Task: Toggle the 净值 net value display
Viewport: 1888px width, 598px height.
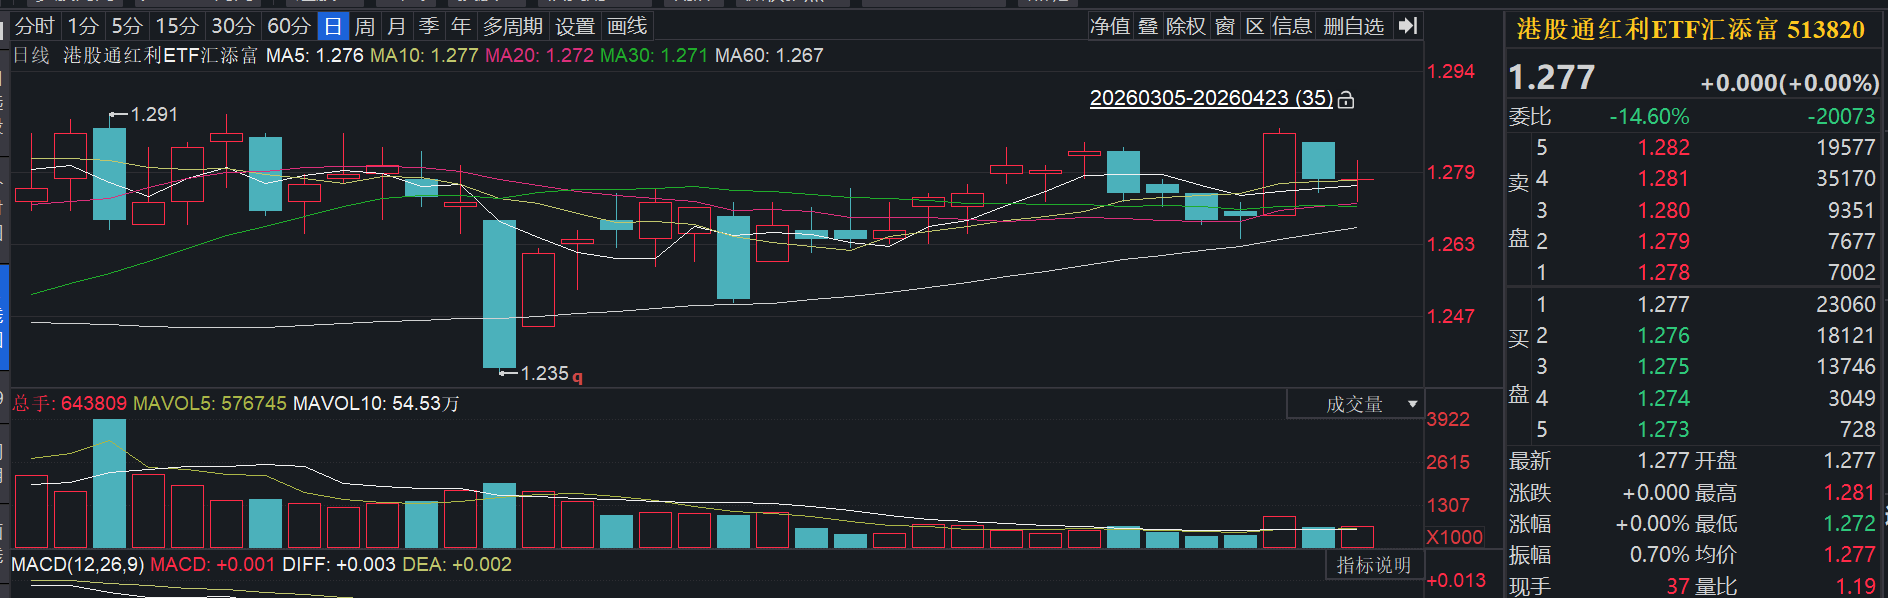Action: [x=1110, y=26]
